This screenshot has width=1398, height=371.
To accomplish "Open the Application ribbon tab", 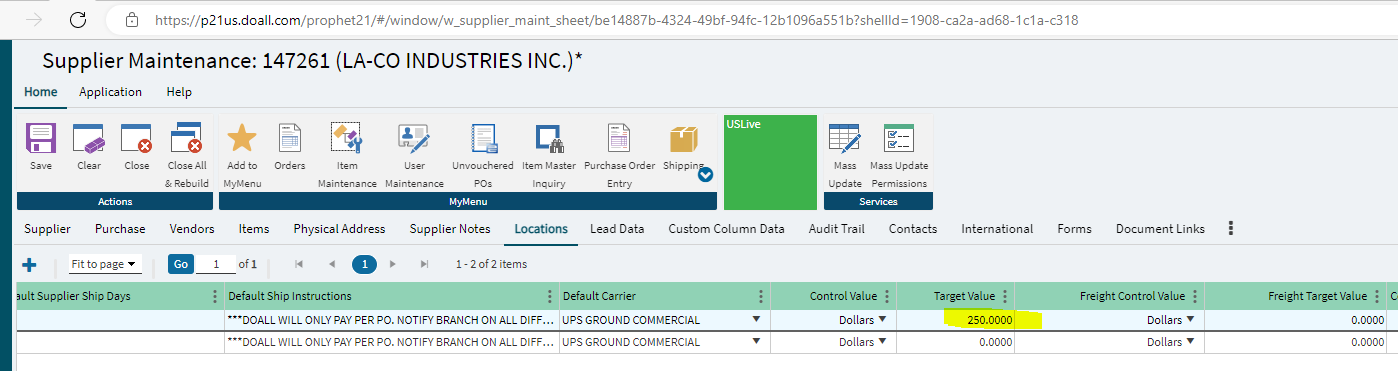I will 110,92.
